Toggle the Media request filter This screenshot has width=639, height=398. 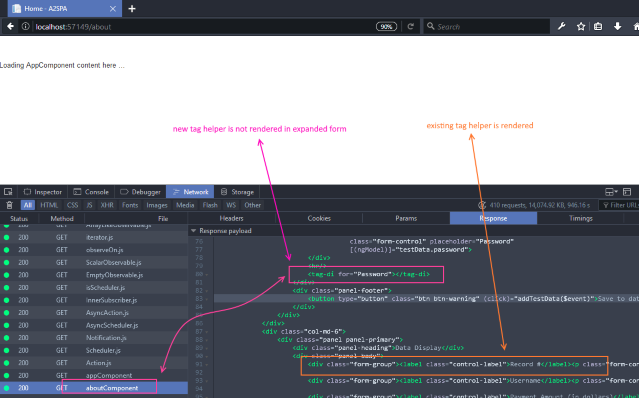[185, 205]
